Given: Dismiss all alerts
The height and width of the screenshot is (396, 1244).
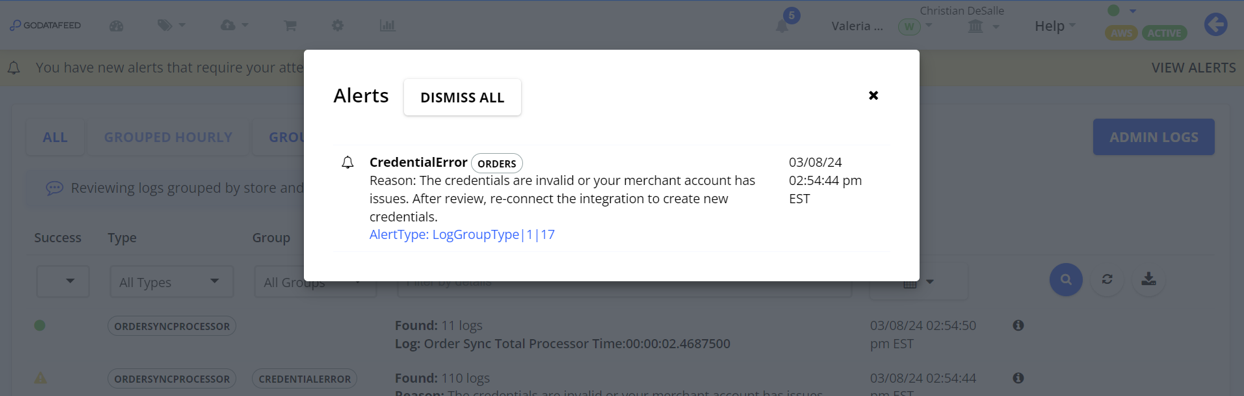Looking at the screenshot, I should (462, 97).
